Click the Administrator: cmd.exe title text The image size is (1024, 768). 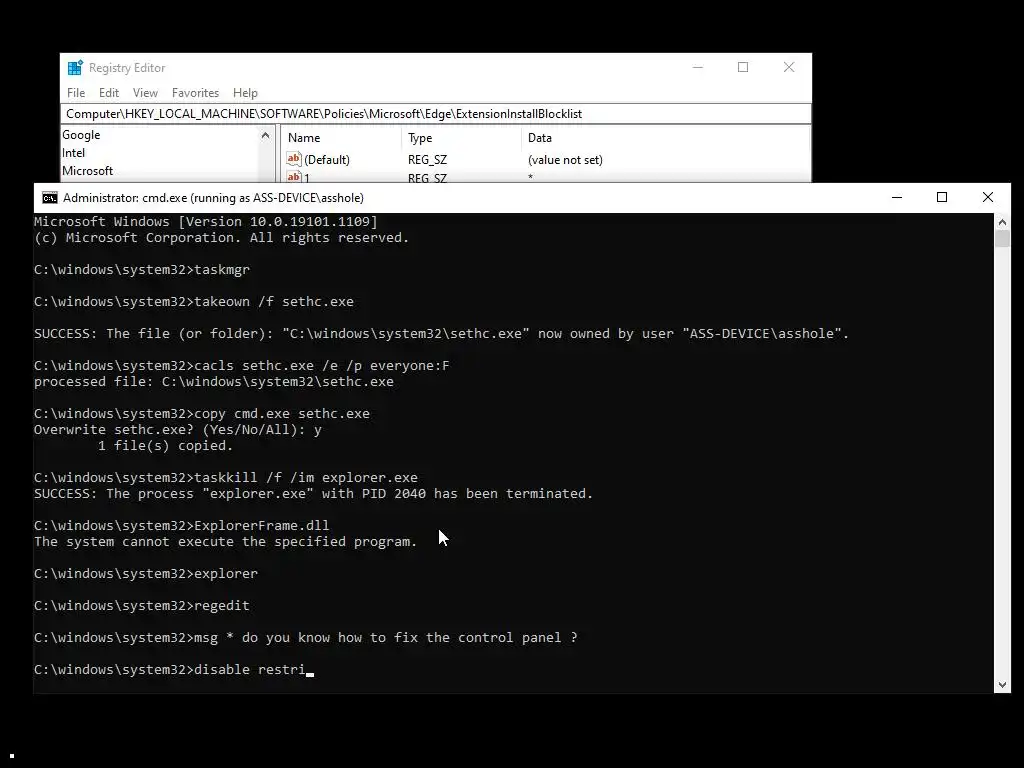[x=213, y=198]
